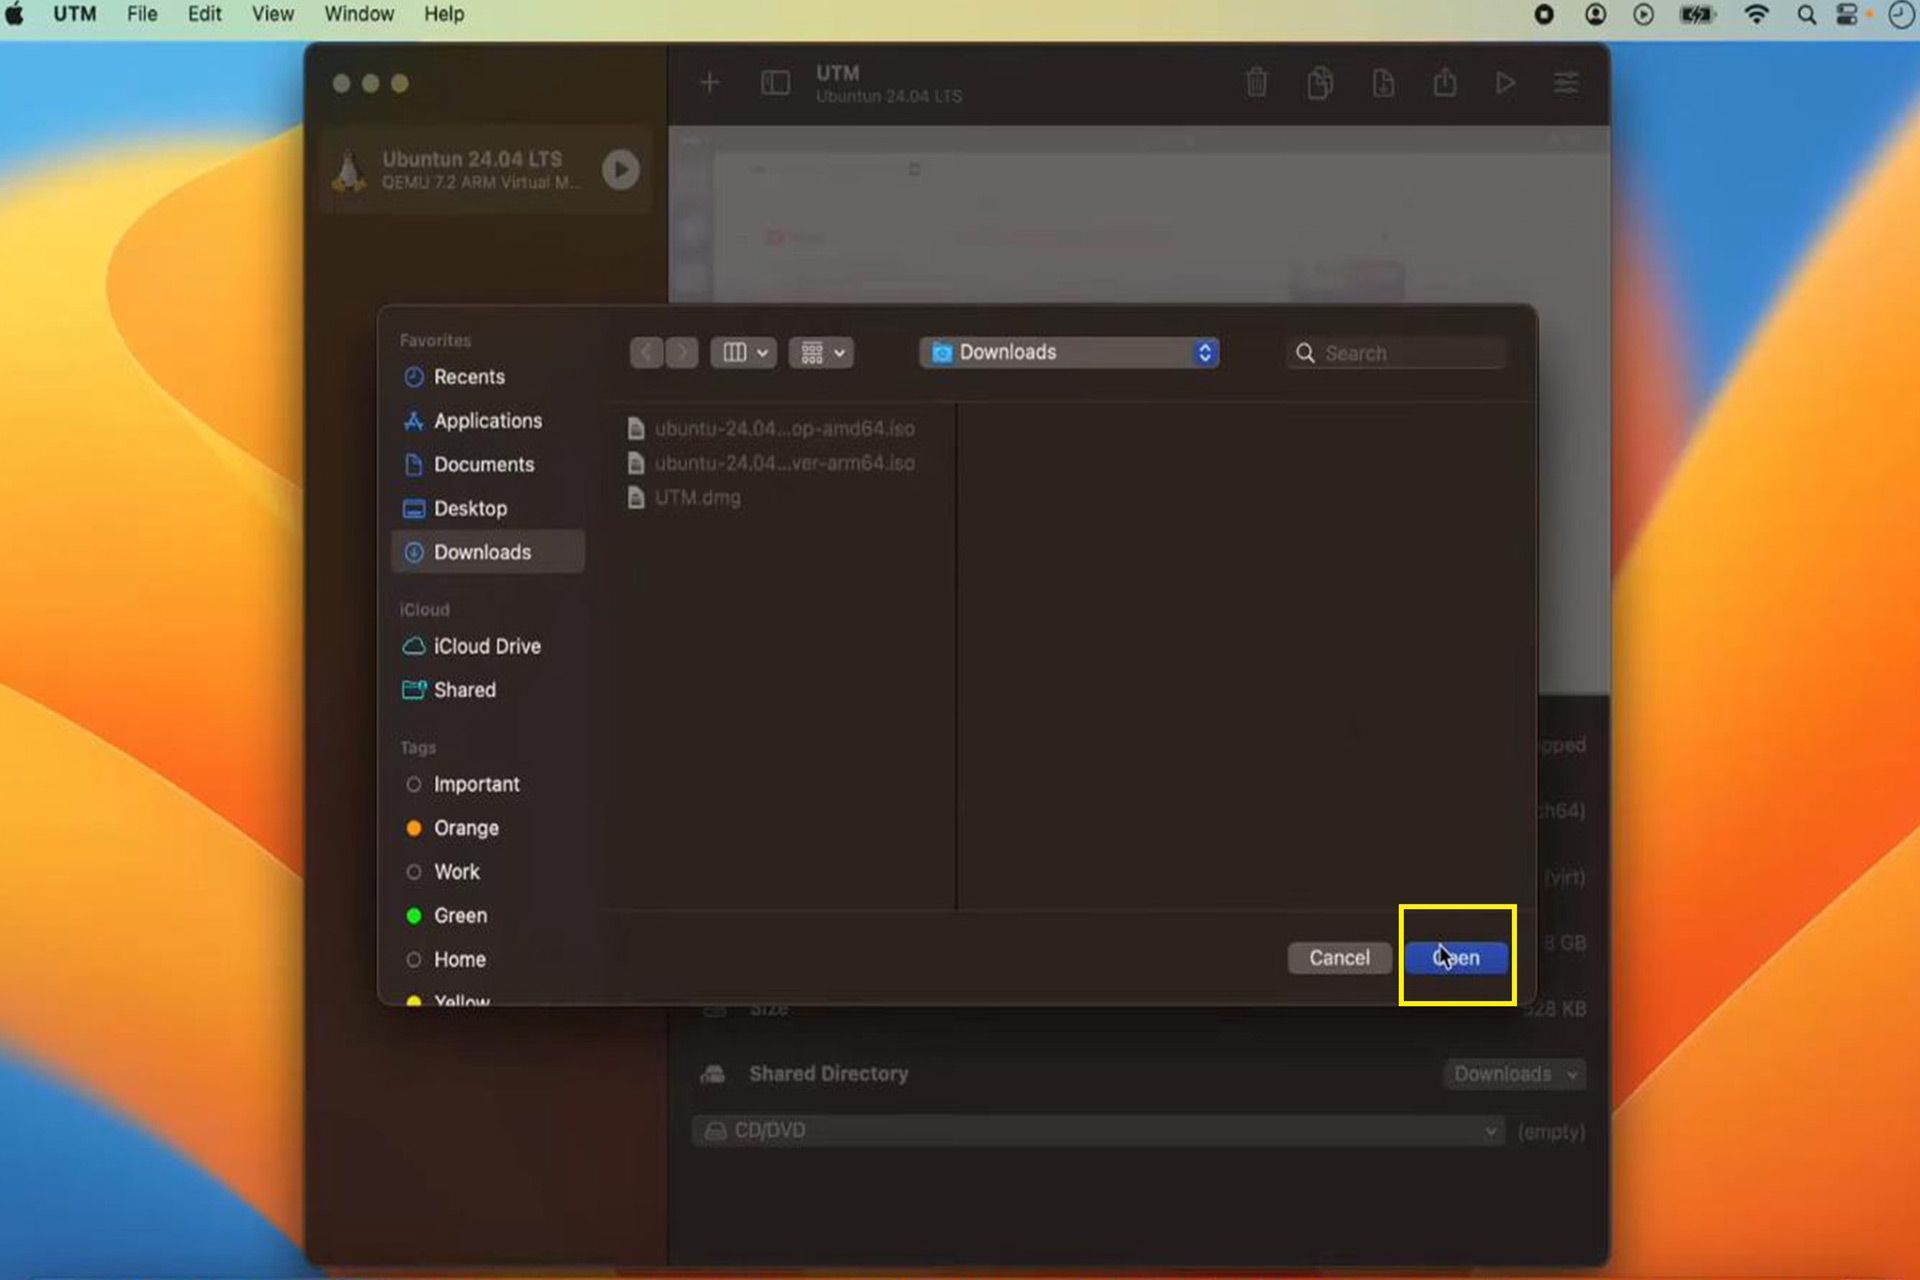The height and width of the screenshot is (1280, 1920).
Task: Click the Search field in file dialog
Action: tap(1396, 353)
